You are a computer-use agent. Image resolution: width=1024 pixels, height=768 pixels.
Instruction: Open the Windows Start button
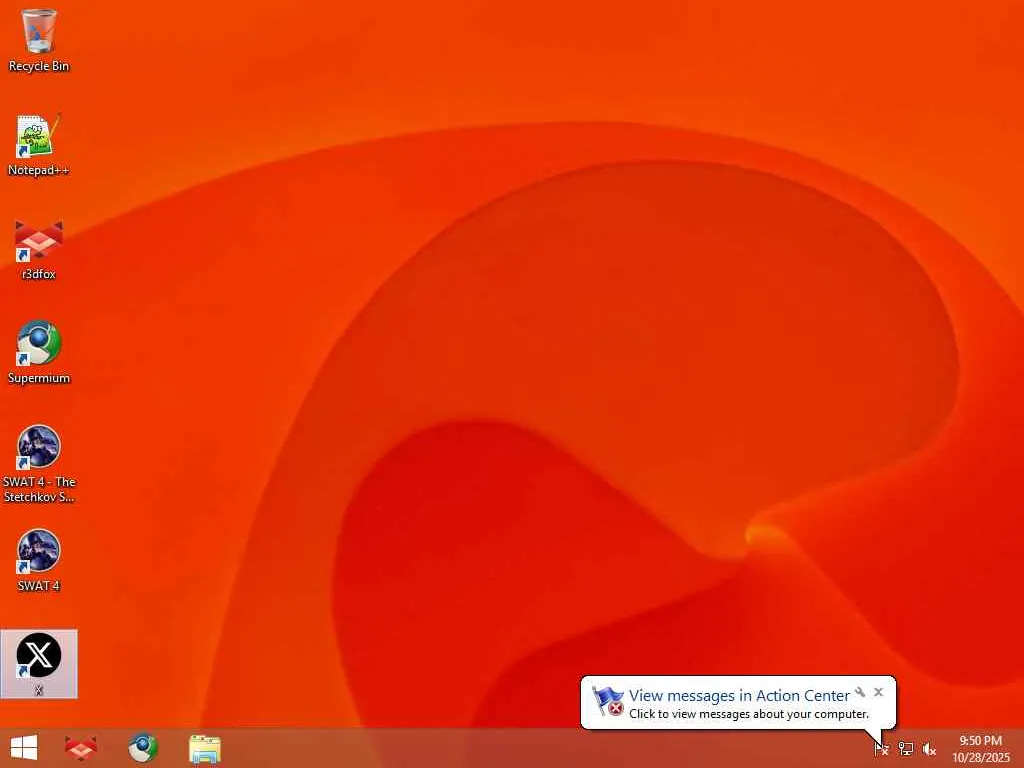click(24, 748)
